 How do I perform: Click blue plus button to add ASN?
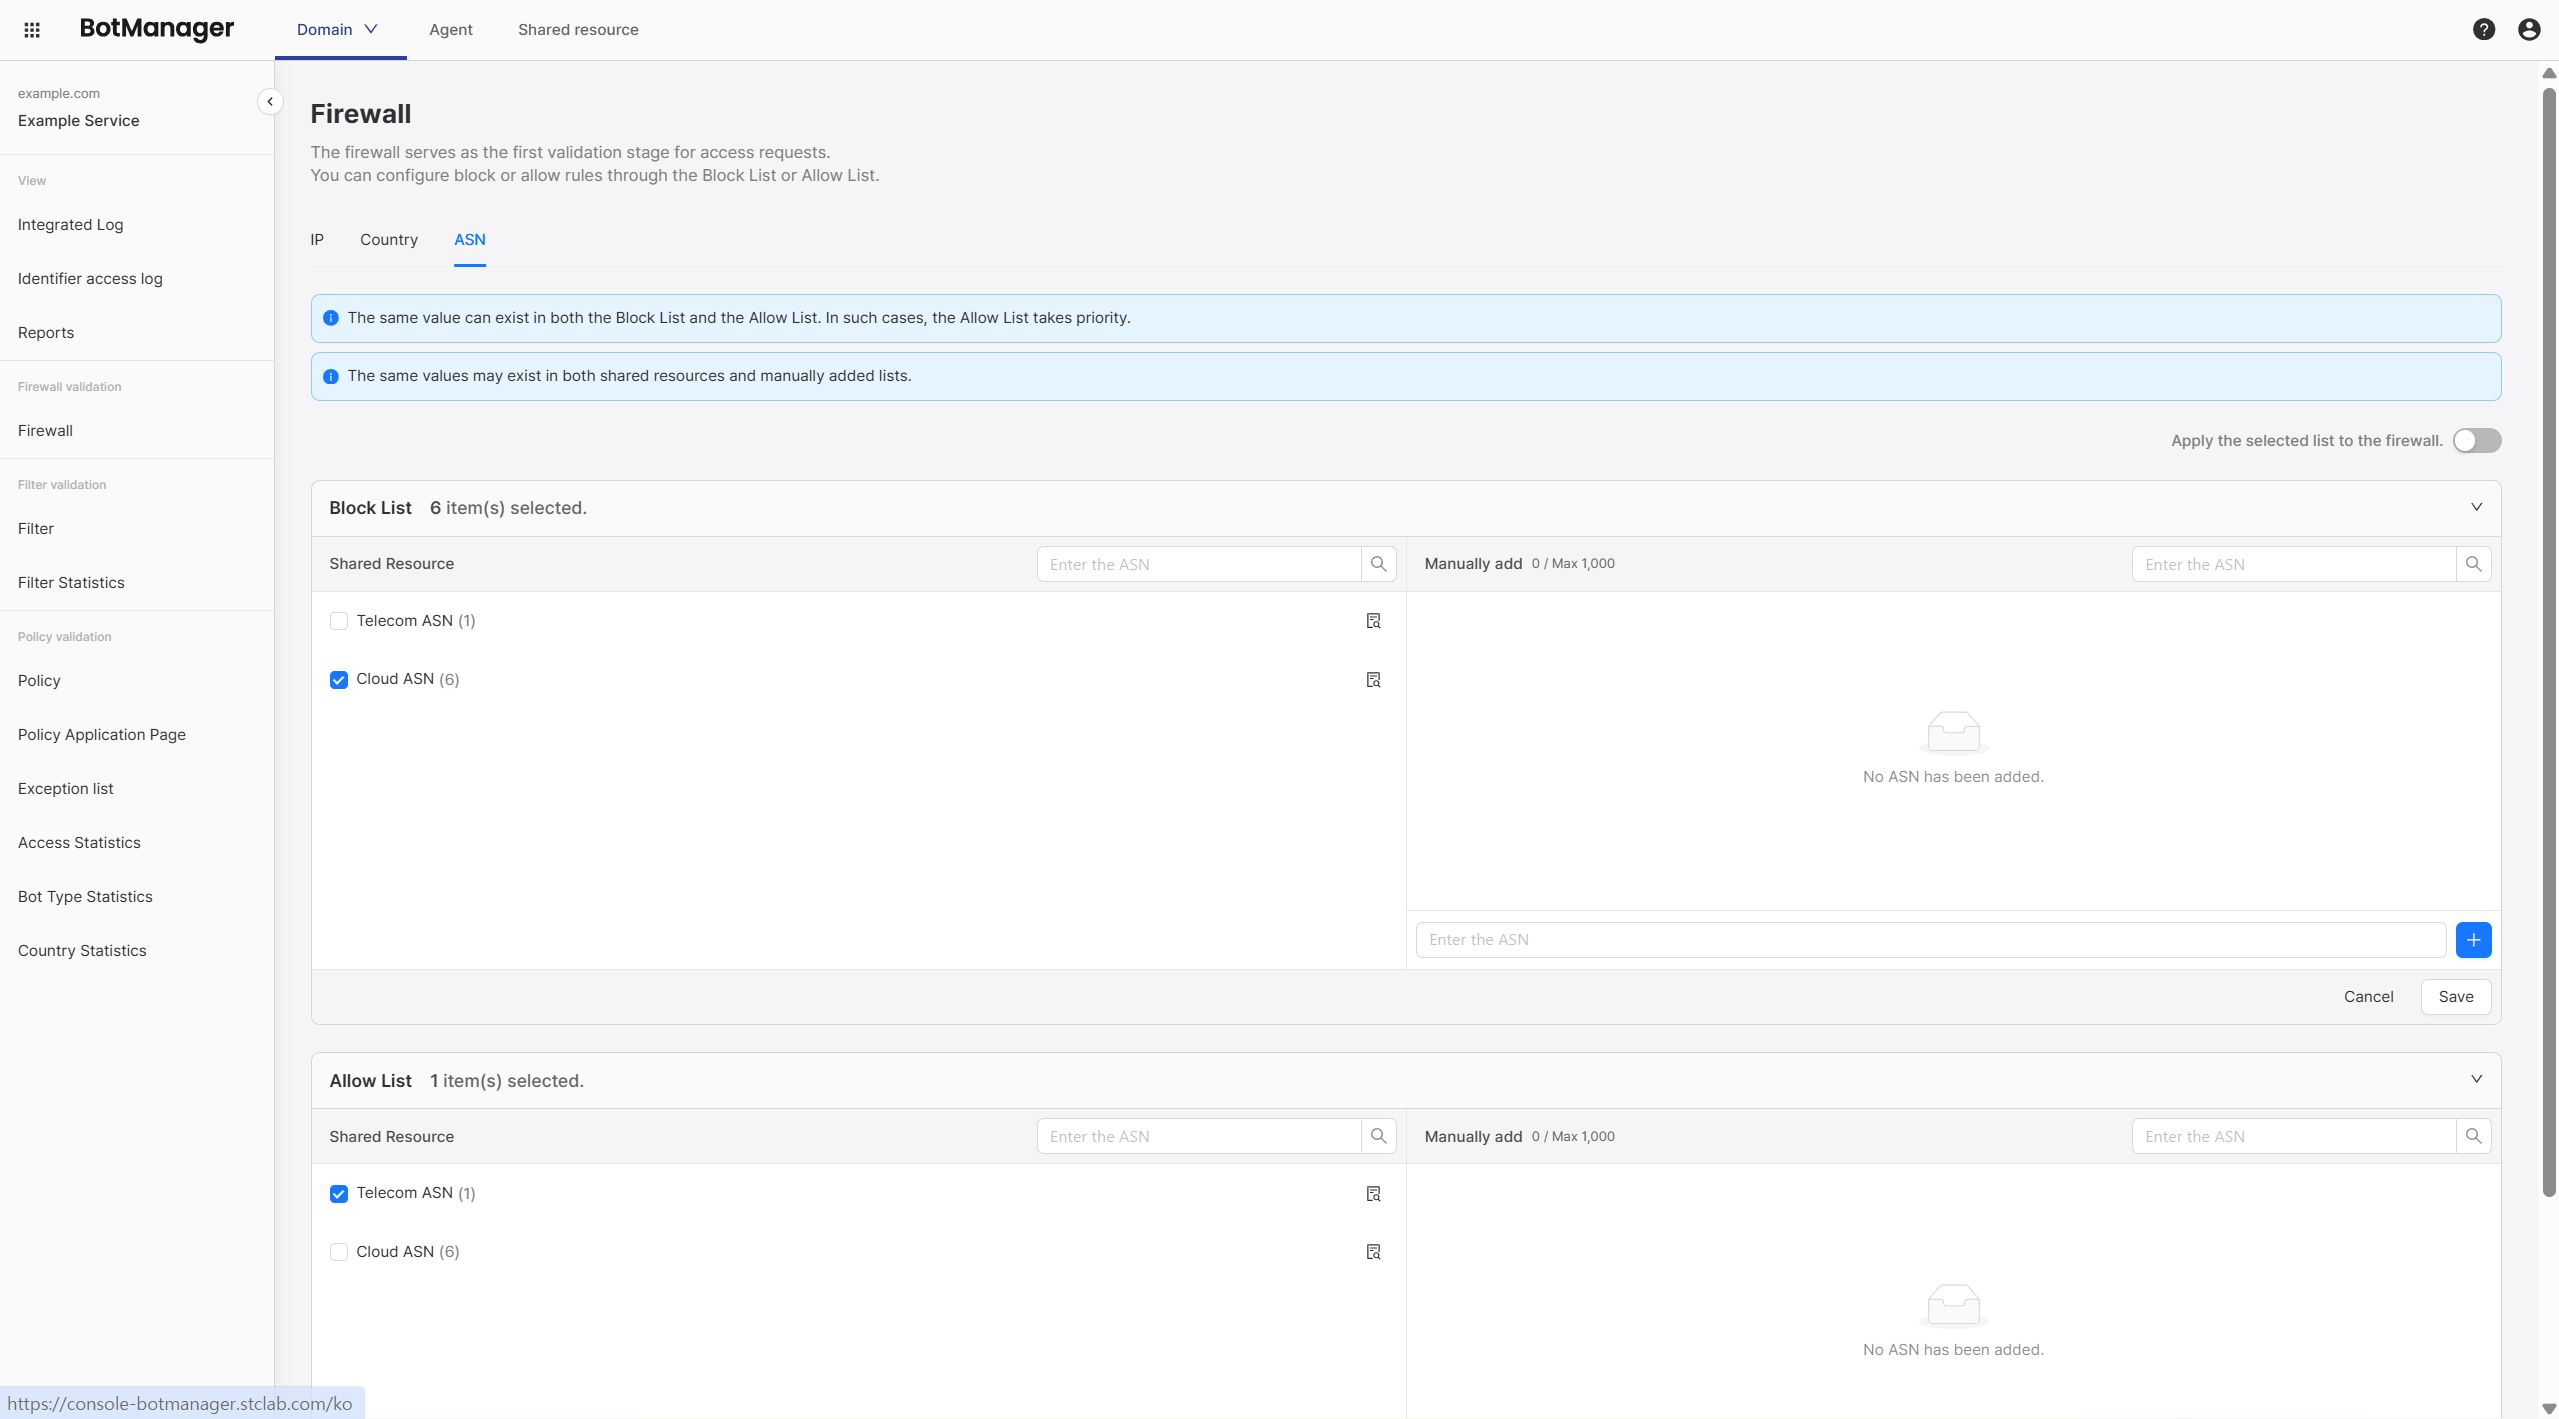2472,940
